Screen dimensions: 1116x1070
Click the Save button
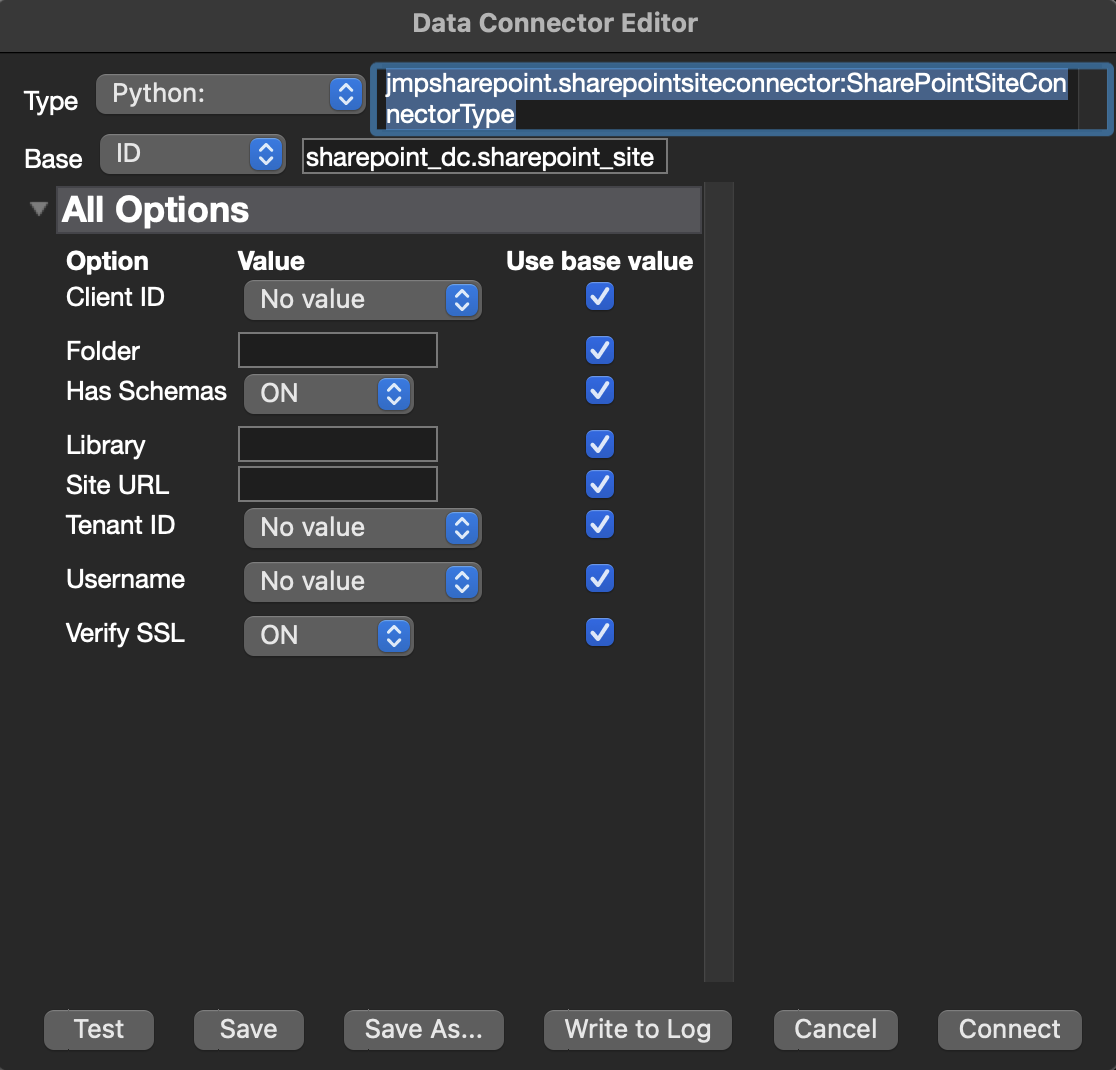tap(248, 1029)
